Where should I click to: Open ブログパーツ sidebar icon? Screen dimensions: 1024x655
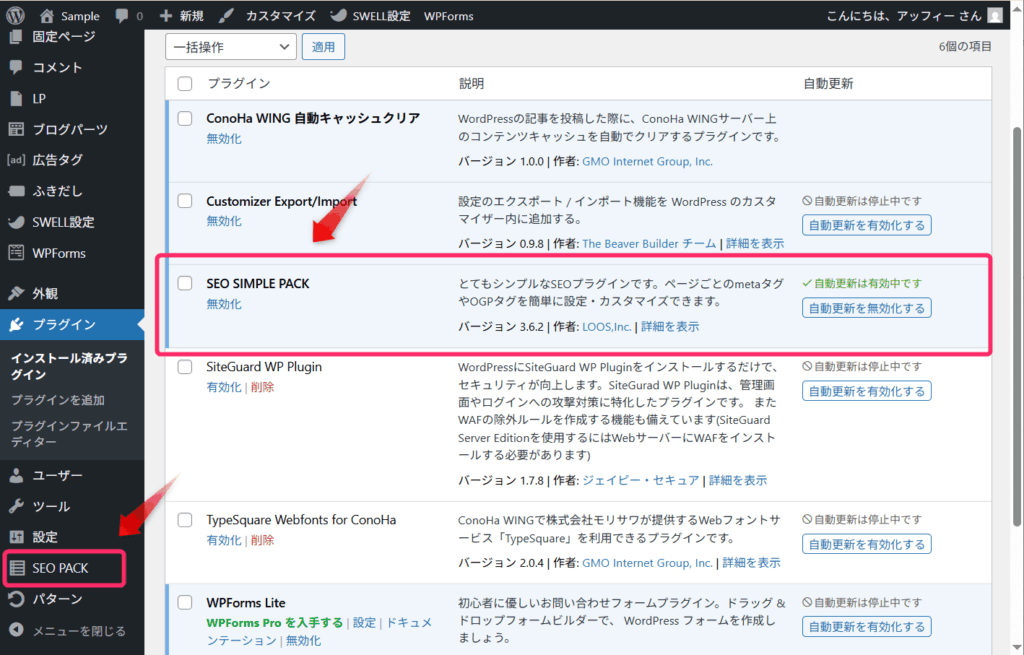16,129
